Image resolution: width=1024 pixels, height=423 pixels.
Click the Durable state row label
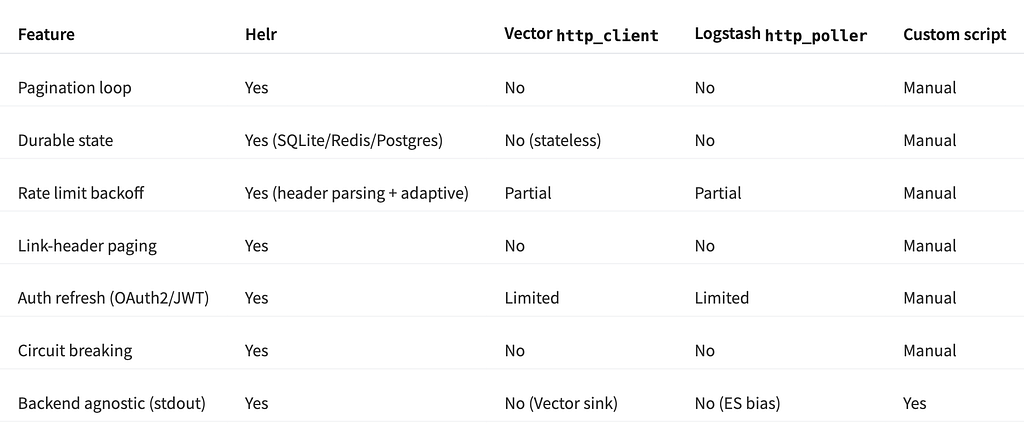coord(65,140)
